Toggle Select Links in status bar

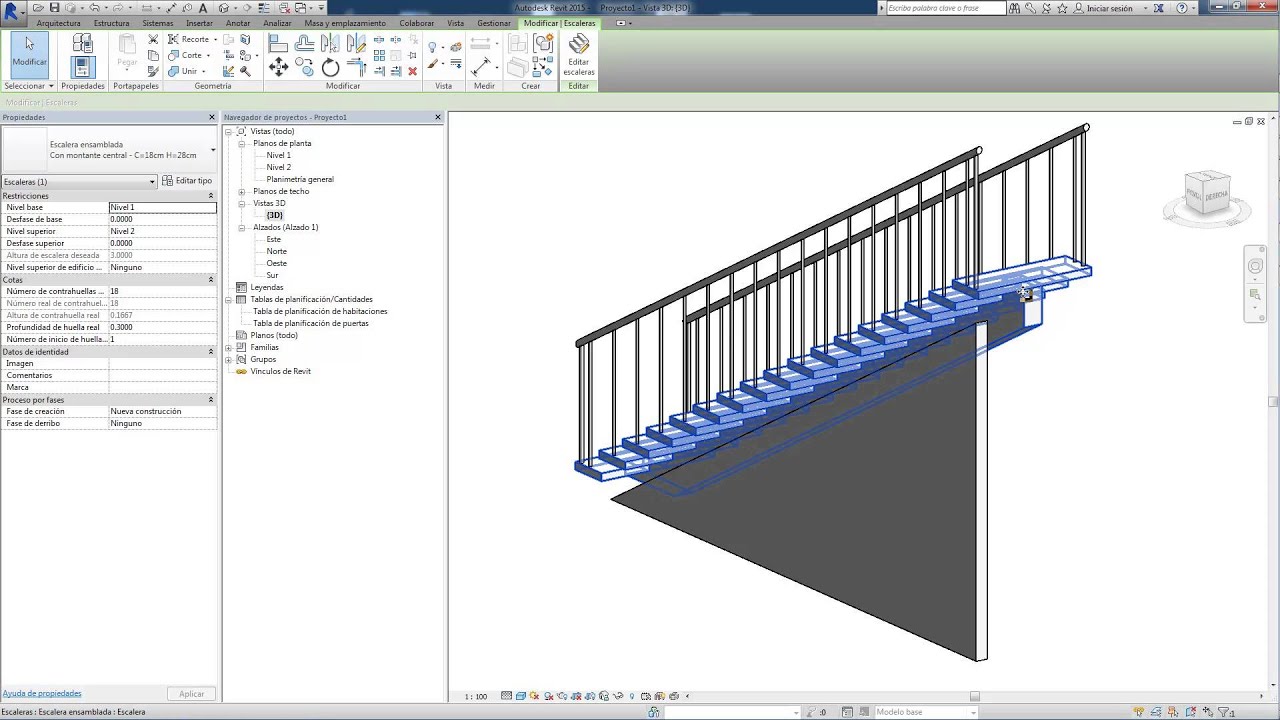tap(1139, 712)
